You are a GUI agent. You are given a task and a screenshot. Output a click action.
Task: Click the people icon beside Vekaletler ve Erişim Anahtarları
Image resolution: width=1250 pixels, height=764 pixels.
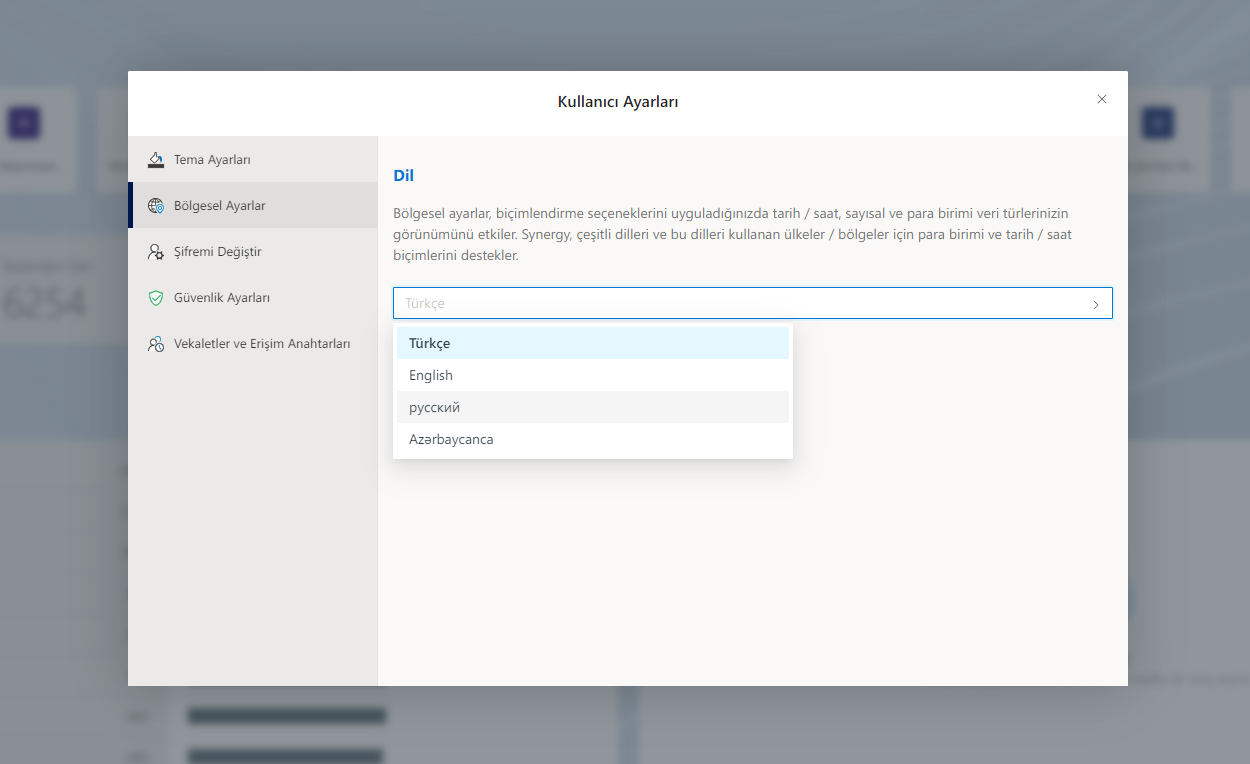[157, 343]
